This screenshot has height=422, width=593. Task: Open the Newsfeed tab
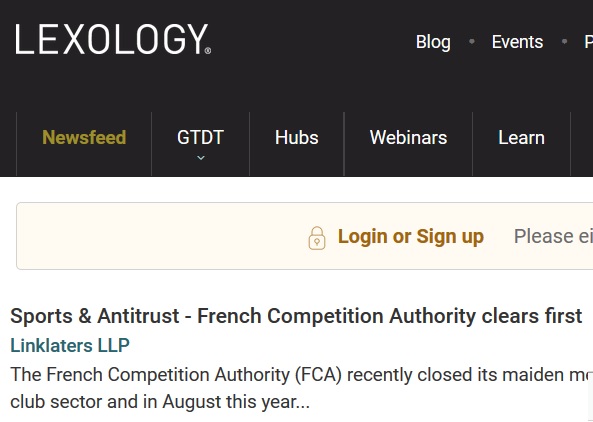click(x=84, y=137)
